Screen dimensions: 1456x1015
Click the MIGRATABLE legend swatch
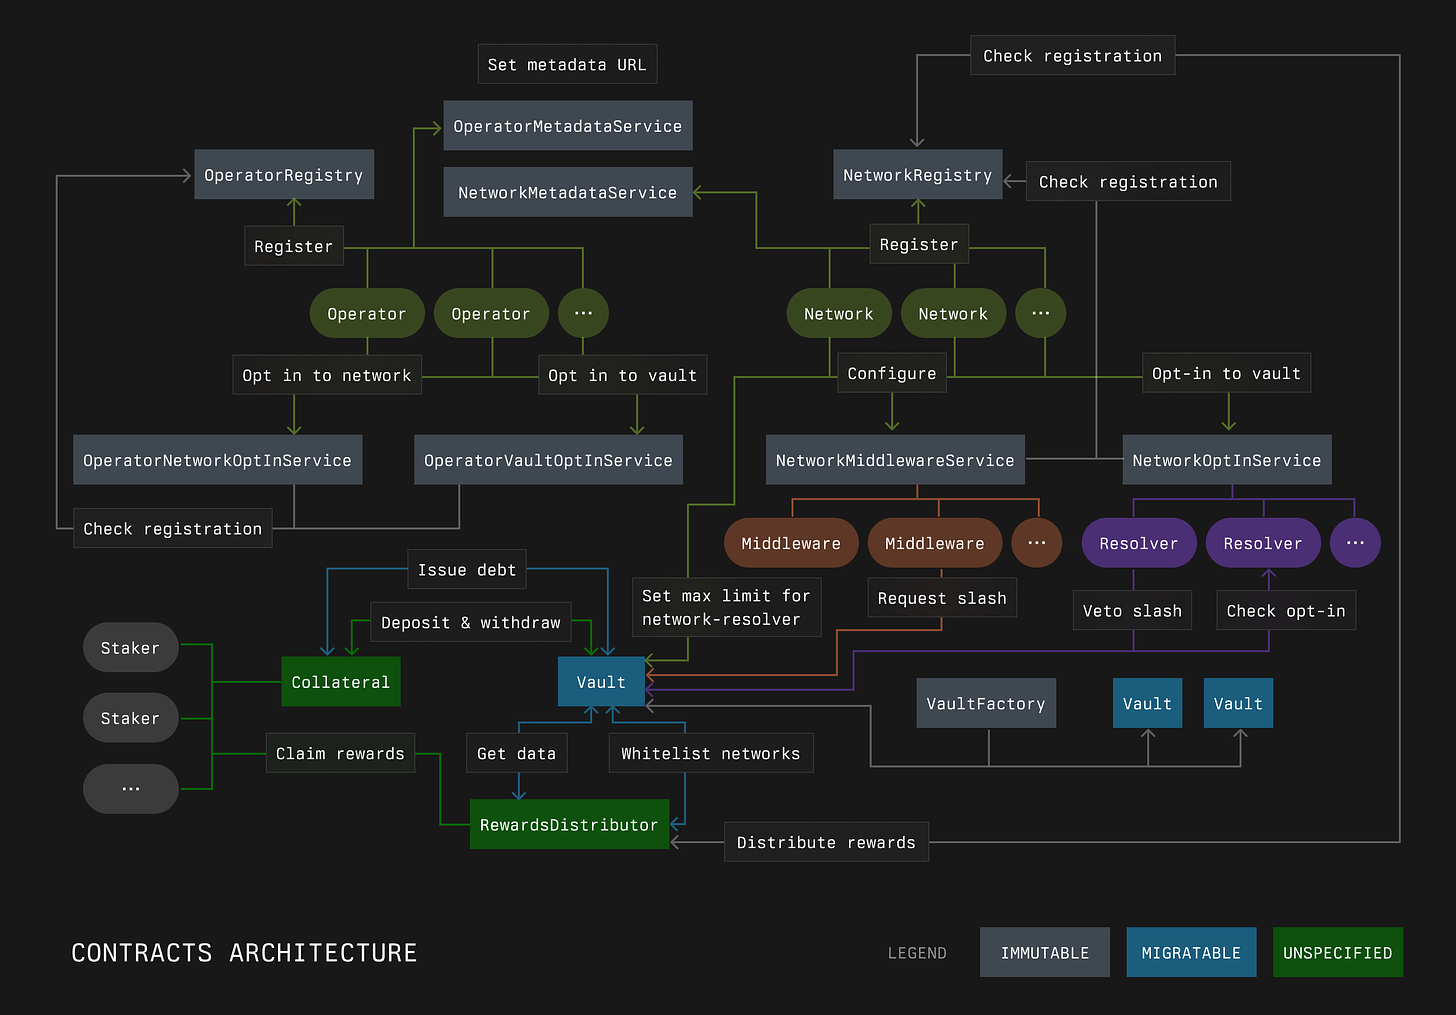click(1192, 952)
